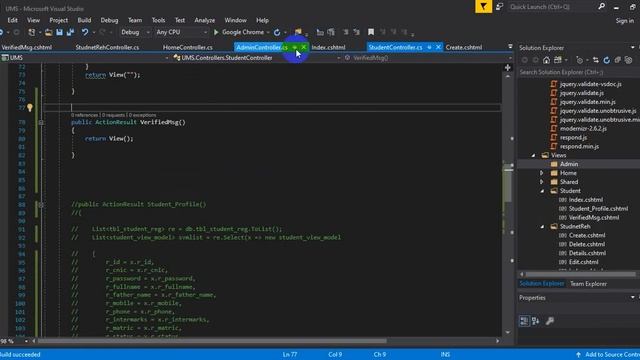Switch to the StudnetRehController.cs tab
The width and height of the screenshot is (640, 360).
tap(107, 47)
